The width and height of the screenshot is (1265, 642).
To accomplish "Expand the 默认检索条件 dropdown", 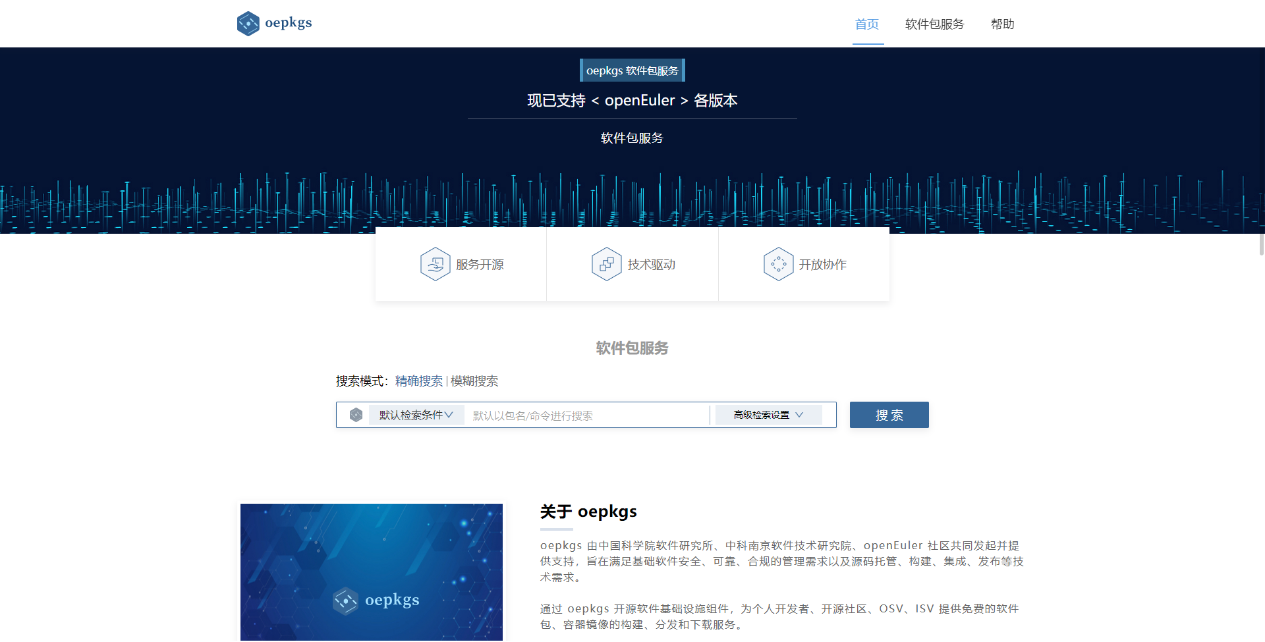I will [416, 415].
